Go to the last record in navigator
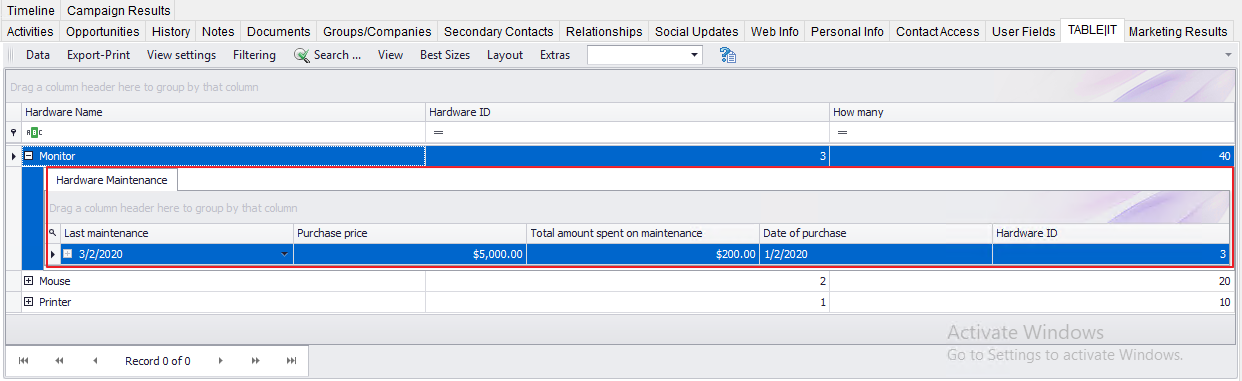The image size is (1242, 381). [291, 361]
